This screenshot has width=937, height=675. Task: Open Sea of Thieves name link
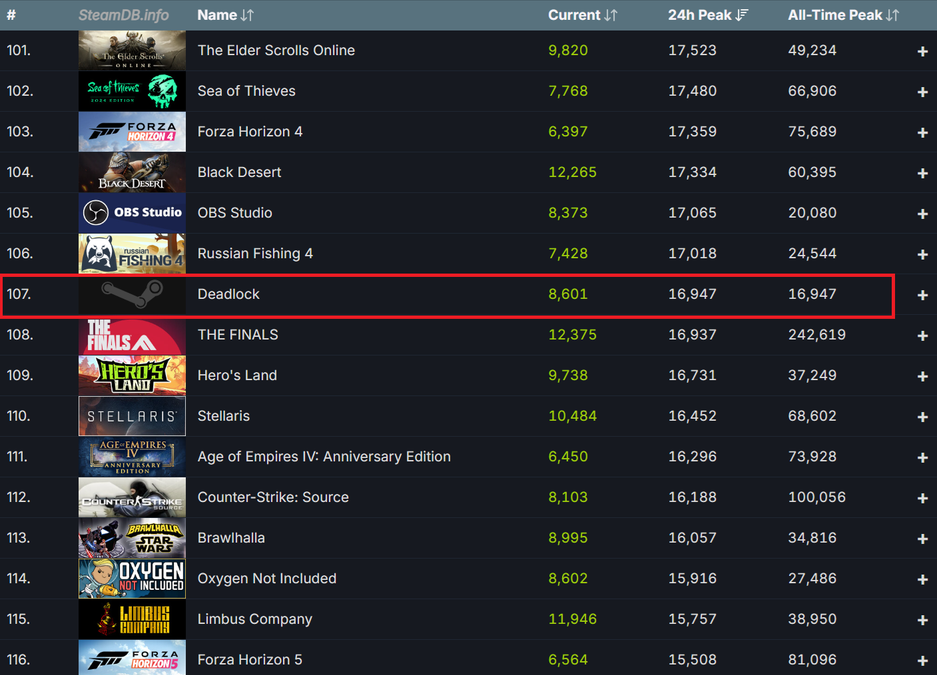click(246, 91)
